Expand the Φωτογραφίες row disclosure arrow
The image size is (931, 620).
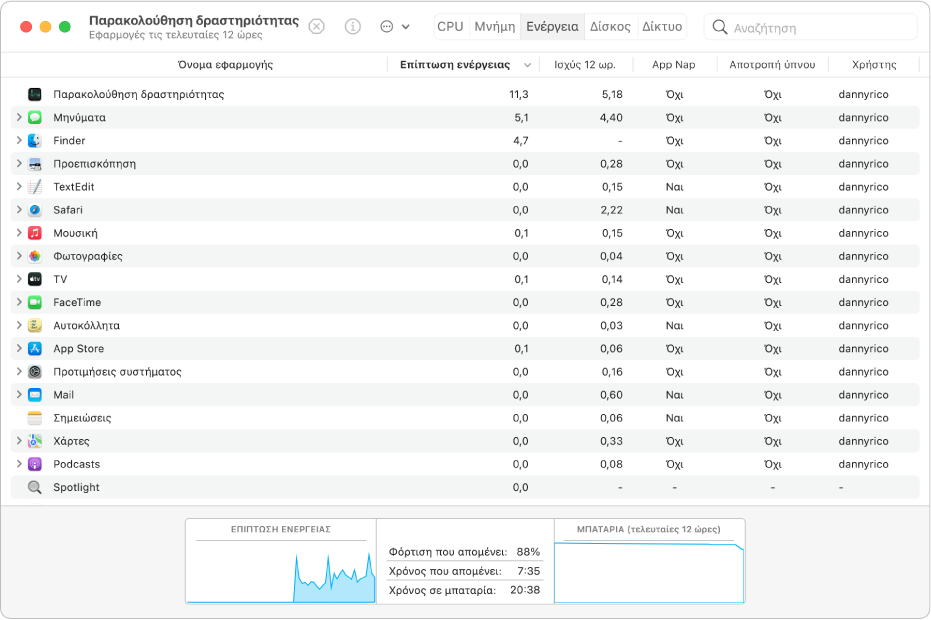pos(19,256)
